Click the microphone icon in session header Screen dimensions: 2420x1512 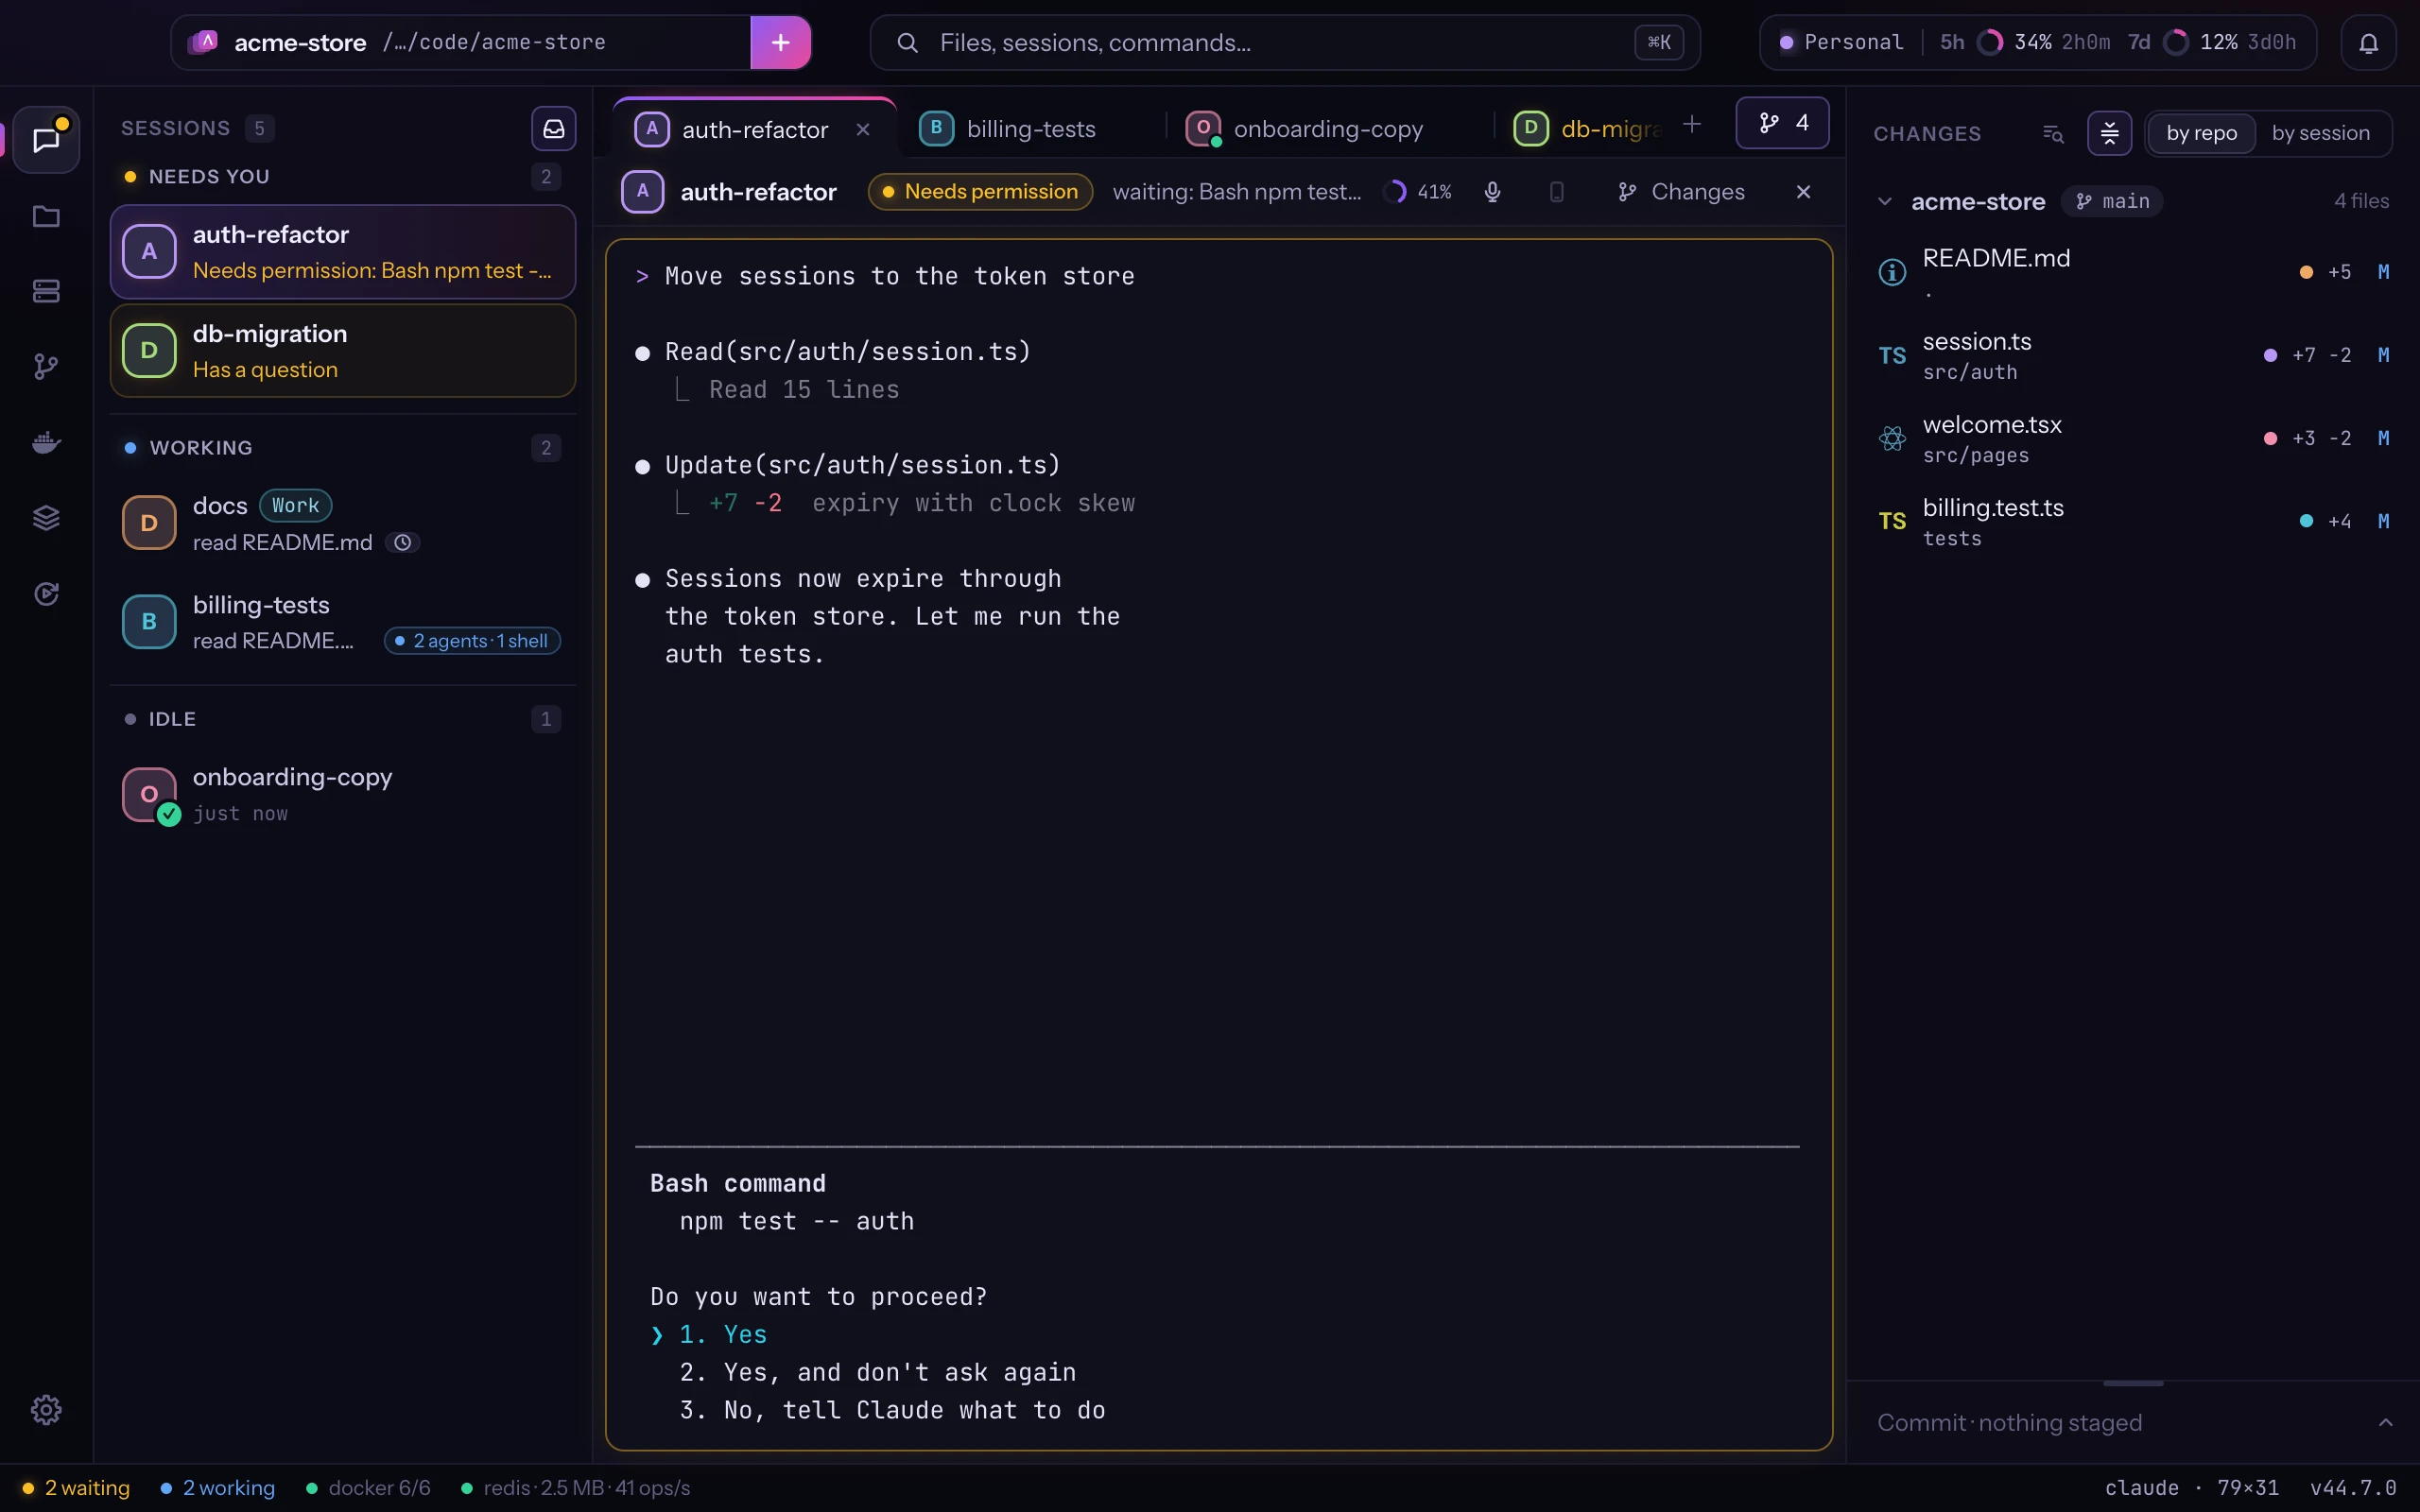[1492, 192]
